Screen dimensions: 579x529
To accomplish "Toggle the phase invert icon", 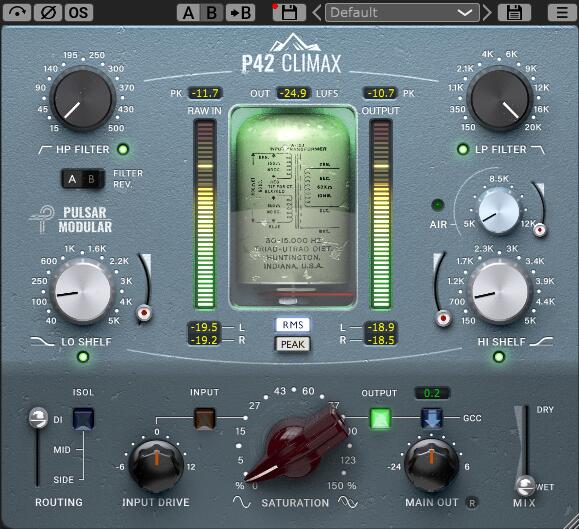I will [48, 13].
